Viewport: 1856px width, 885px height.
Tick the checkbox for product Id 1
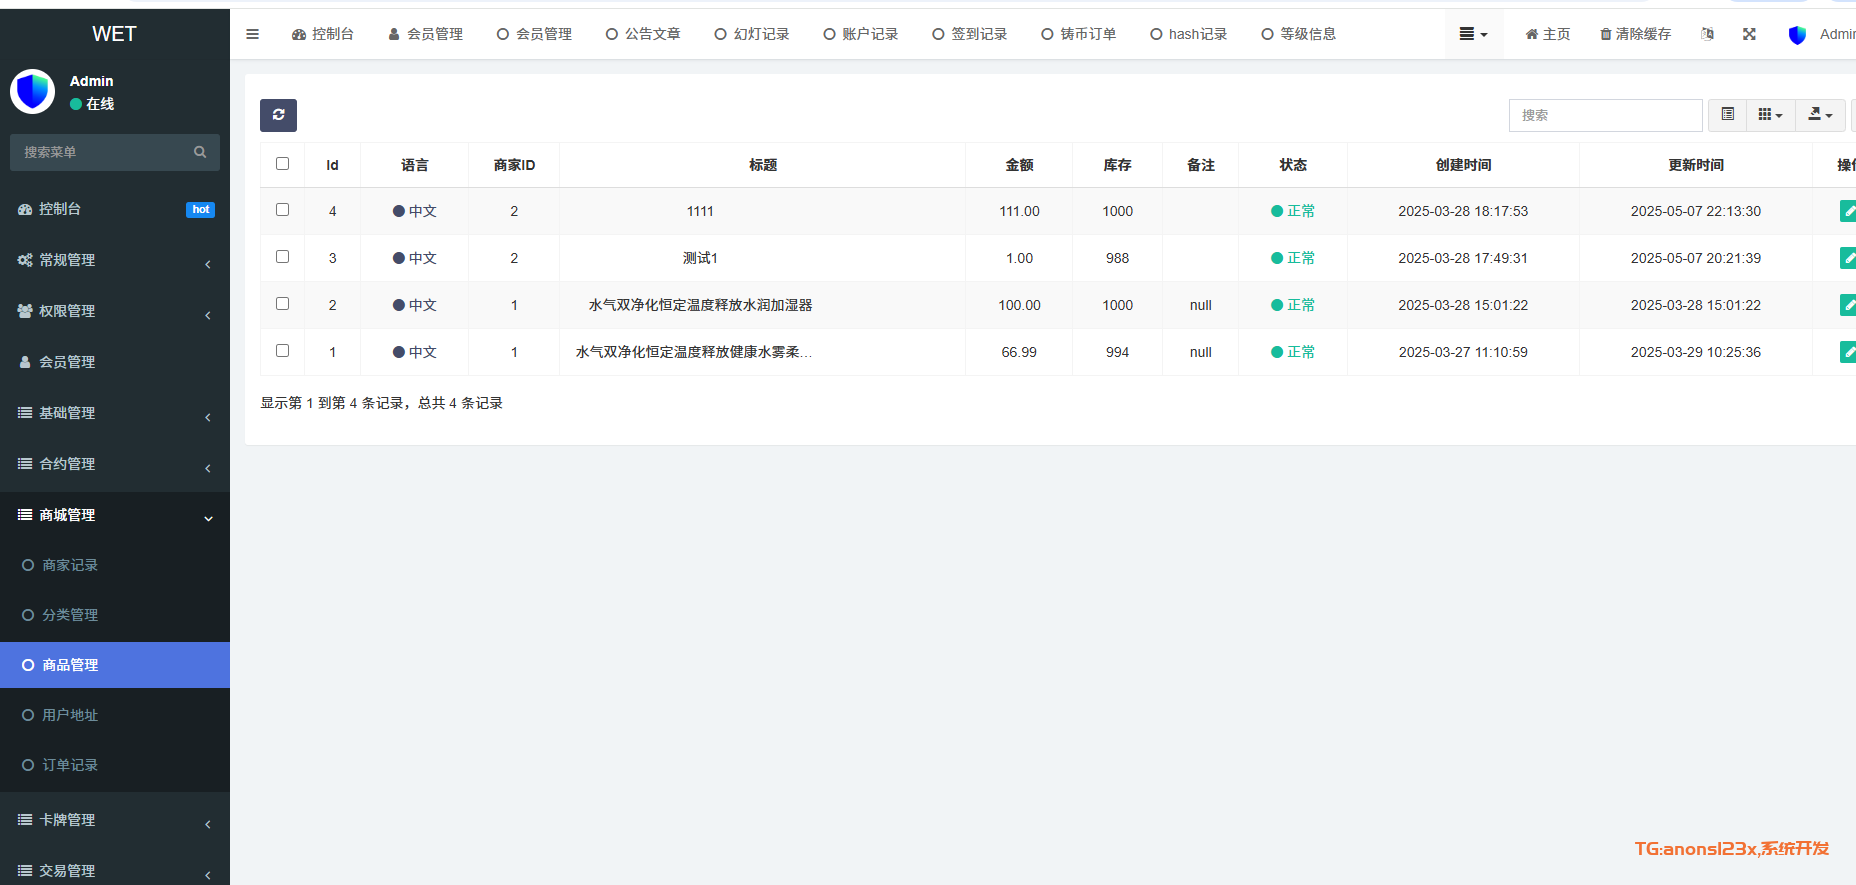click(282, 351)
